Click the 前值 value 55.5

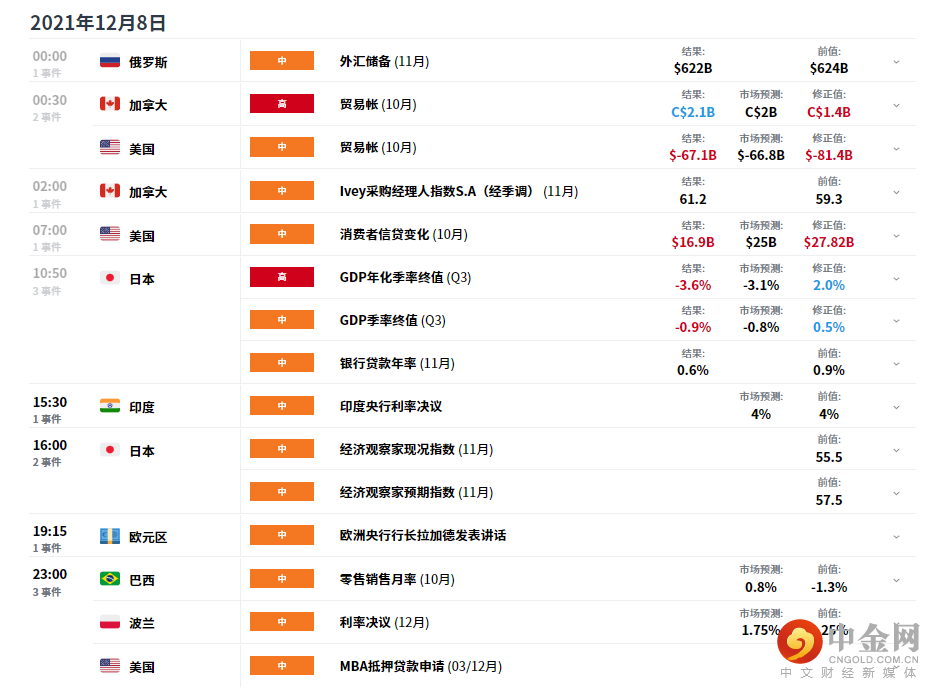829,457
